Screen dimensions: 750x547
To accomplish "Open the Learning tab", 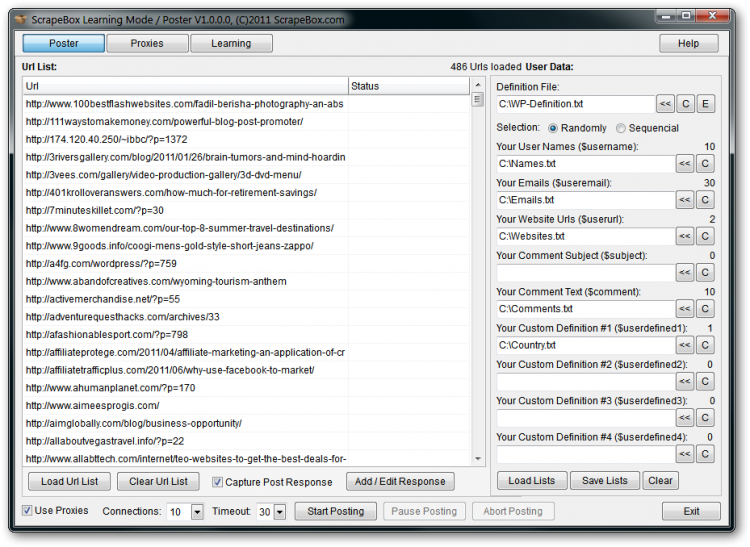I will [231, 44].
